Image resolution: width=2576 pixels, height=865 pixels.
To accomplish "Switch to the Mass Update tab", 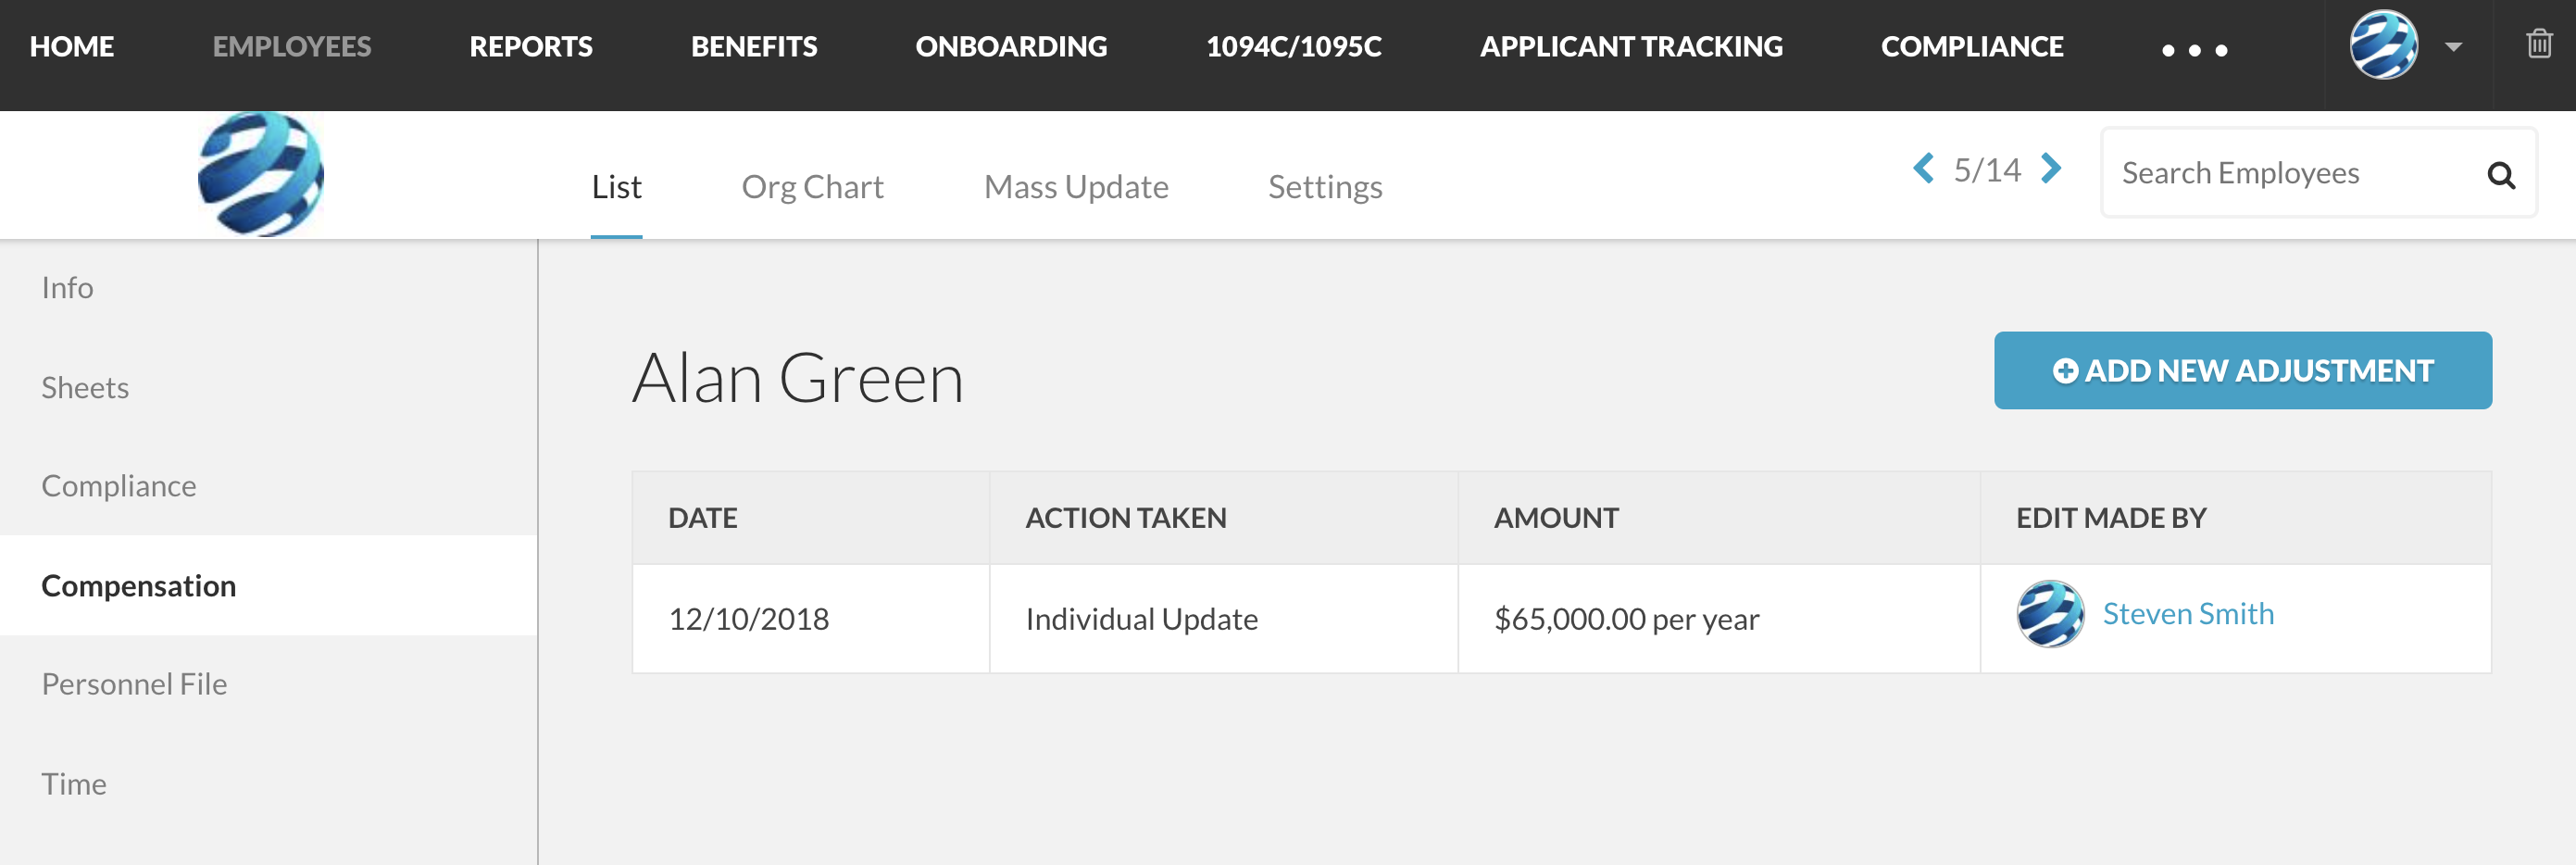I will click(1076, 187).
